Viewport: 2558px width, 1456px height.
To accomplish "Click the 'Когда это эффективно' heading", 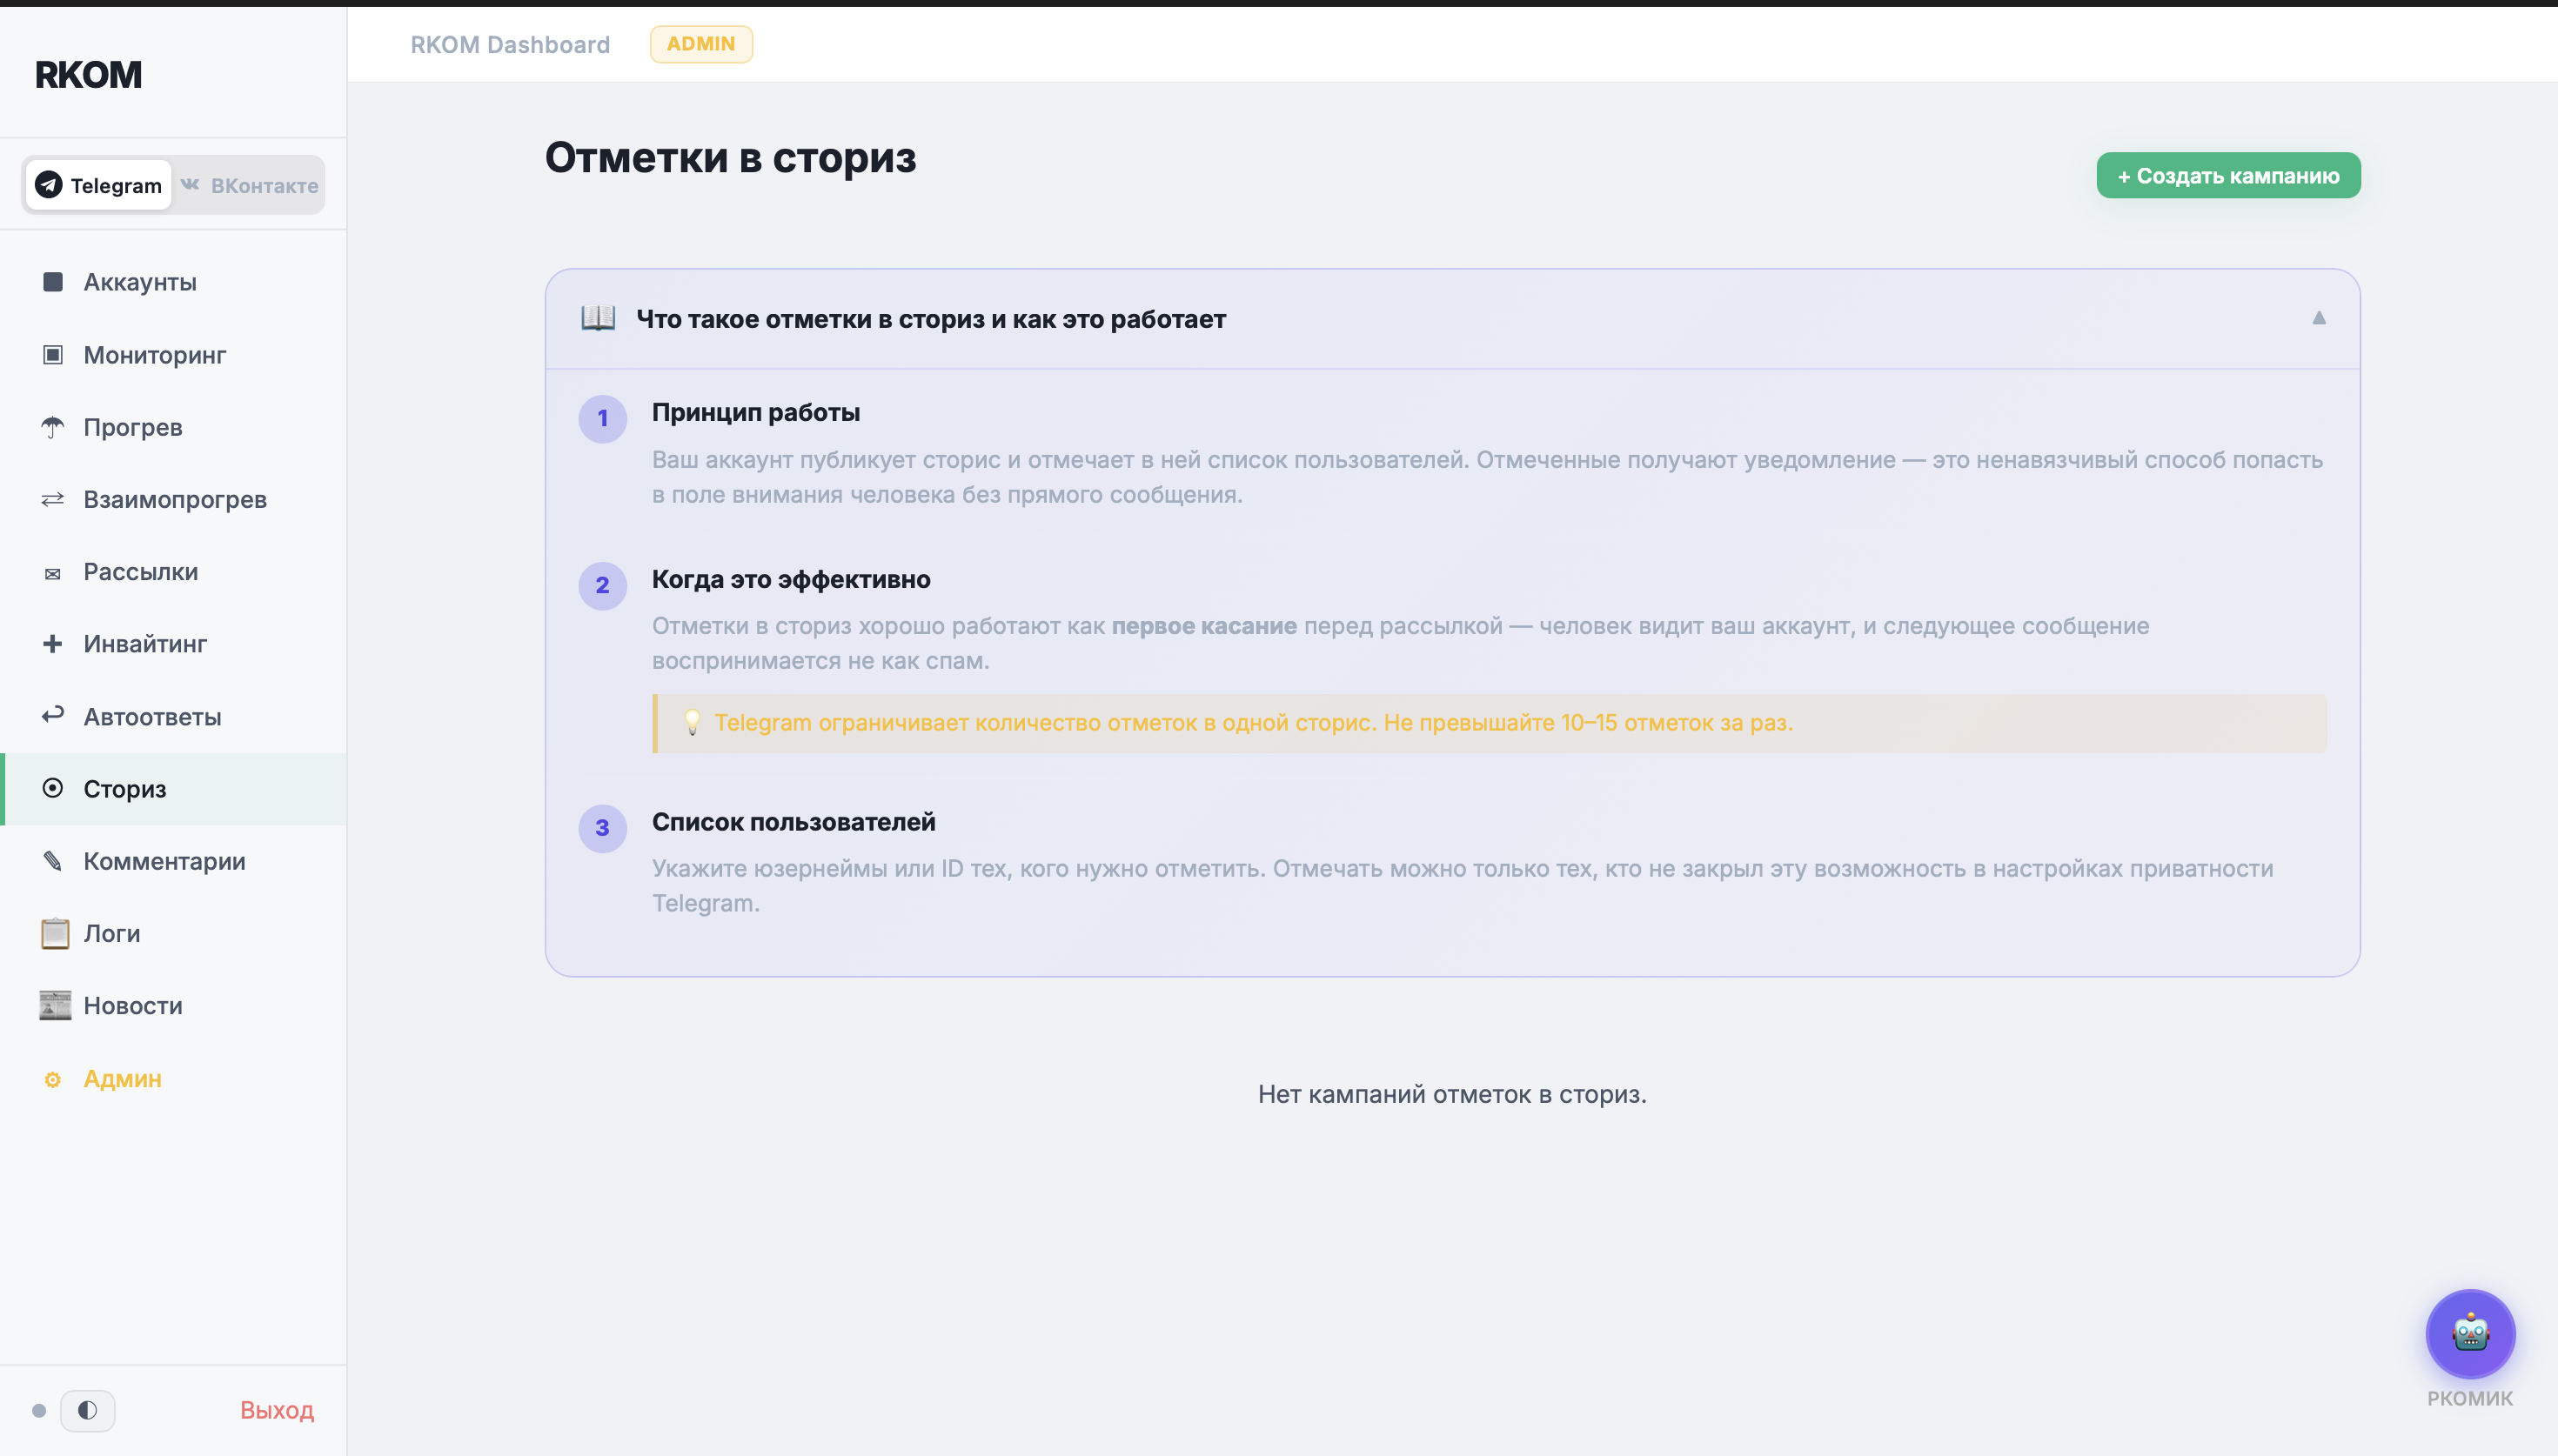I will coord(791,579).
